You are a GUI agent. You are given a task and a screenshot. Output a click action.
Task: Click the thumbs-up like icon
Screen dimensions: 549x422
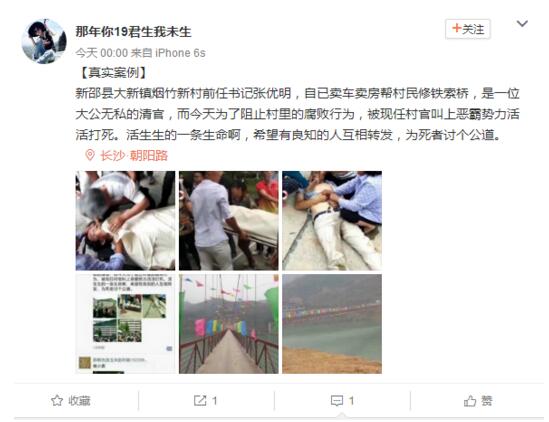(x=470, y=401)
